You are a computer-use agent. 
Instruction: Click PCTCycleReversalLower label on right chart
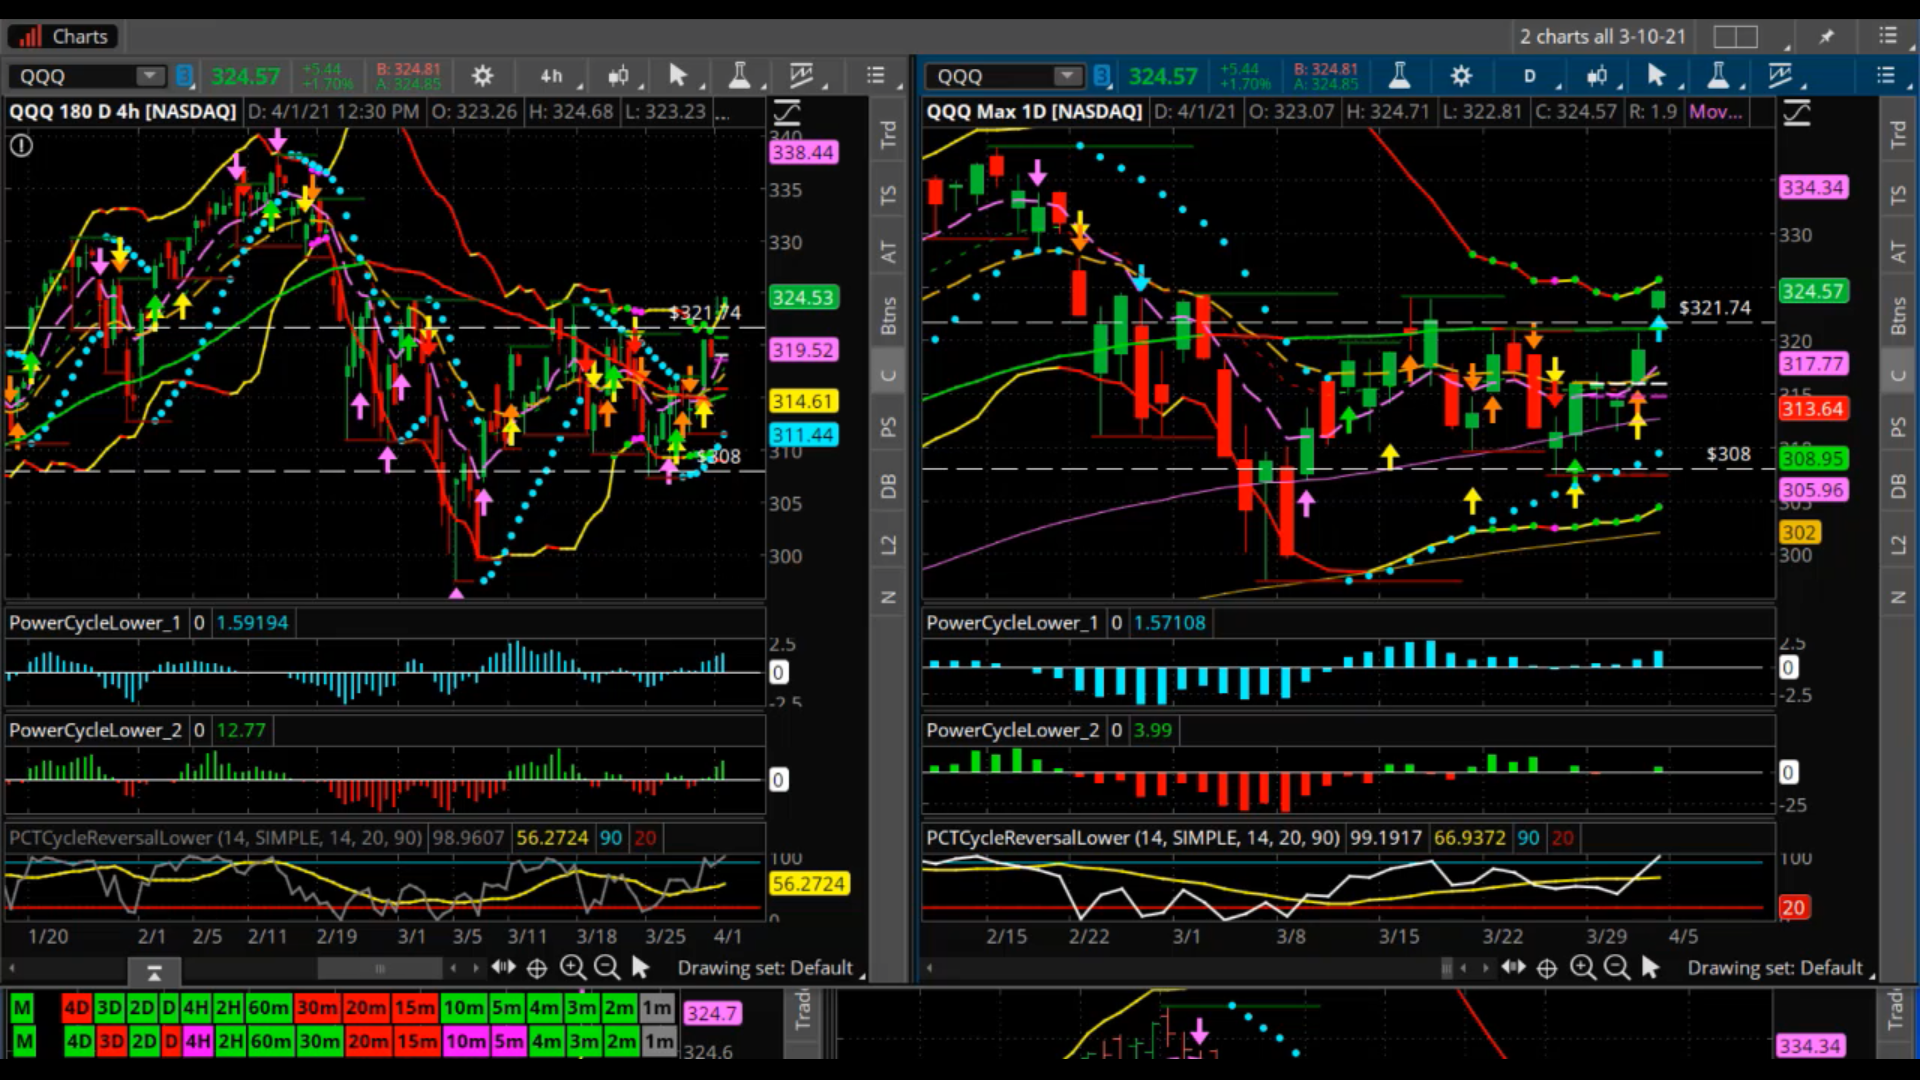pyautogui.click(x=1133, y=838)
